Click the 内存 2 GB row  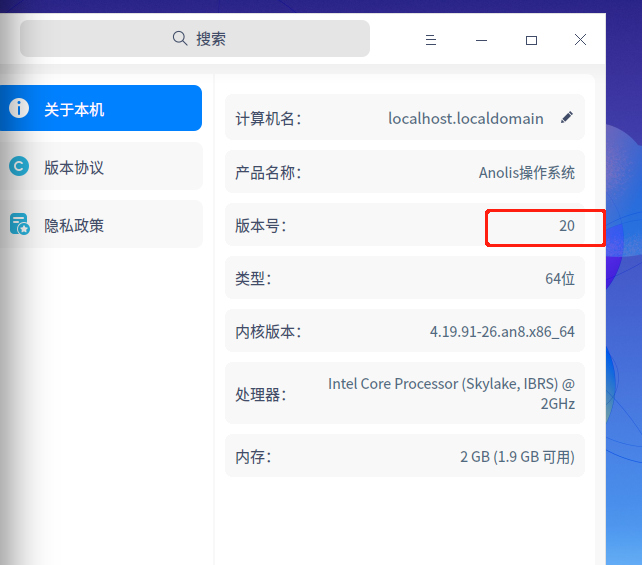[x=404, y=457]
